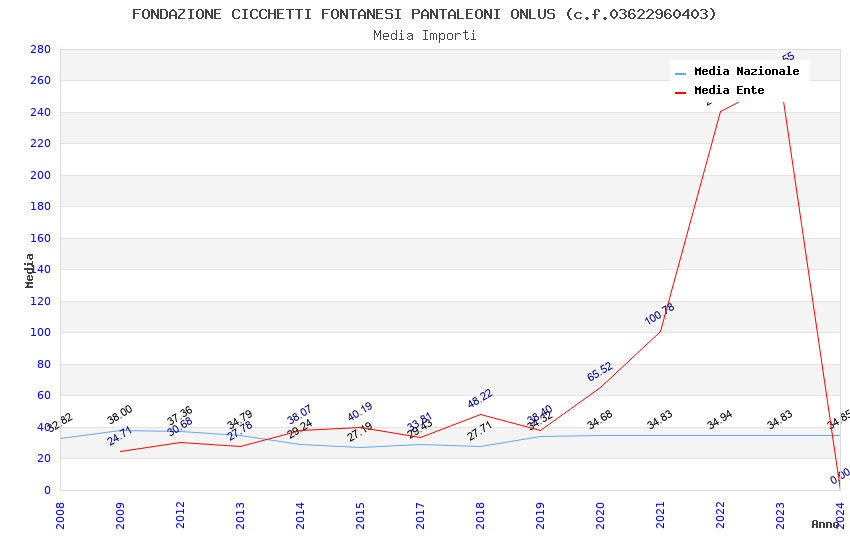Click the x-axis year 2009
The height and width of the screenshot is (550, 850).
[x=120, y=515]
